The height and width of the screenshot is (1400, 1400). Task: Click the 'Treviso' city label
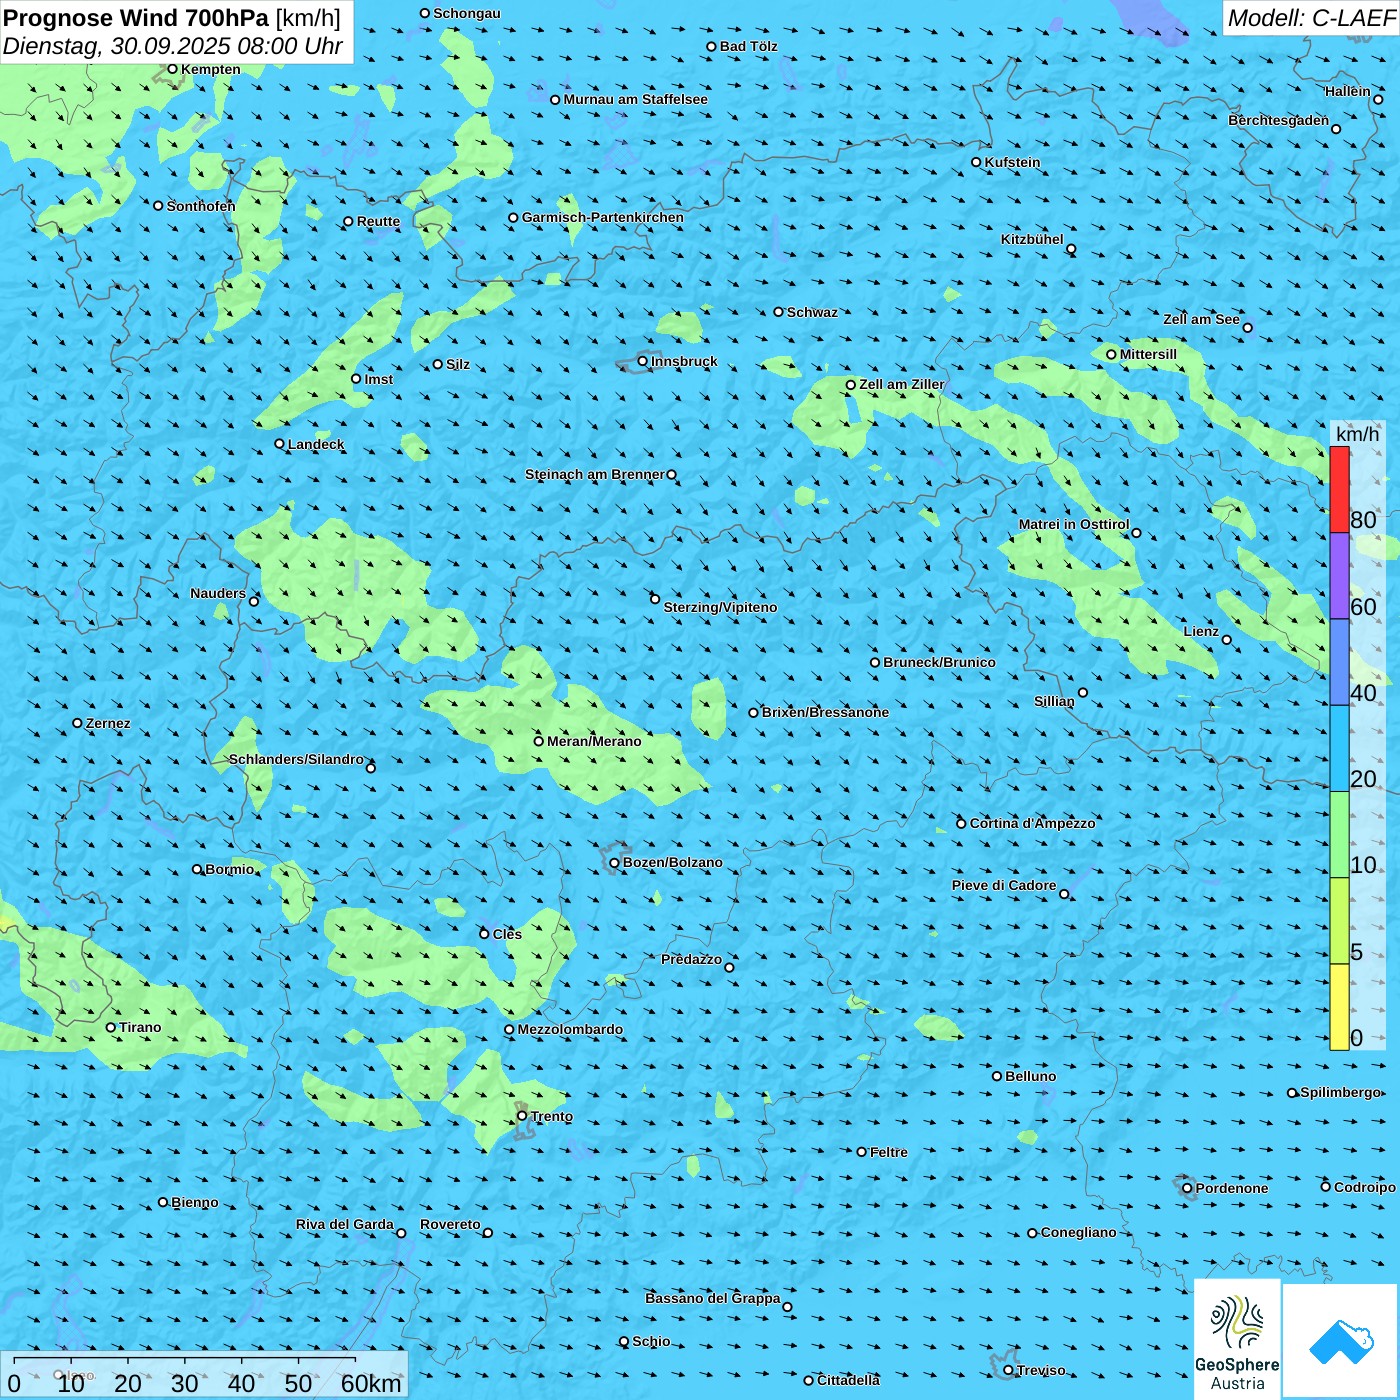click(1041, 1370)
